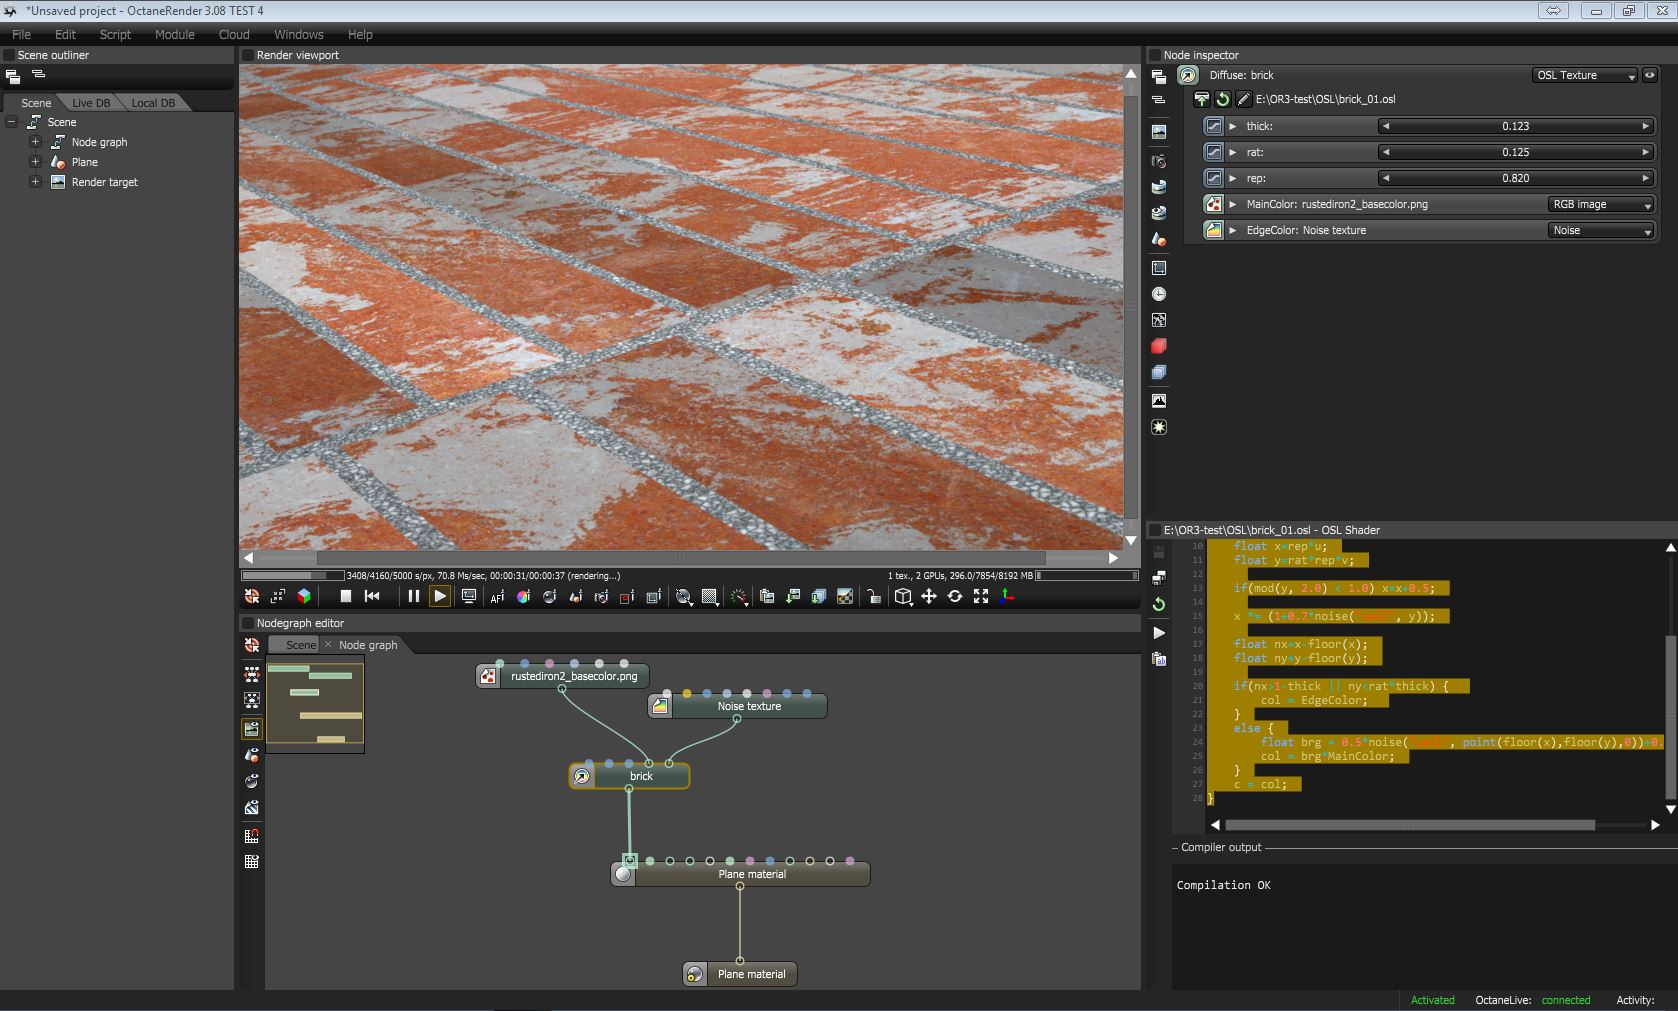Click the clock animation settings icon
The width and height of the screenshot is (1678, 1011).
[1159, 294]
